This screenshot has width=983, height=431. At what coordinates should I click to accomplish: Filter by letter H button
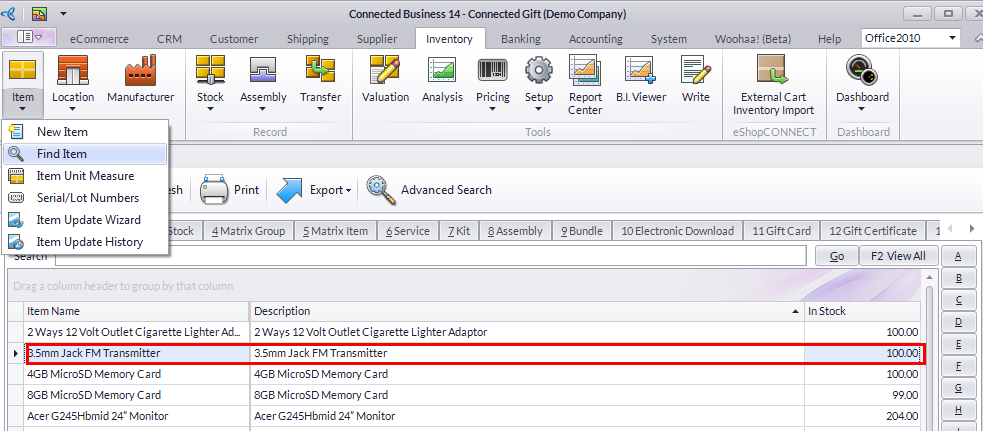[959, 410]
